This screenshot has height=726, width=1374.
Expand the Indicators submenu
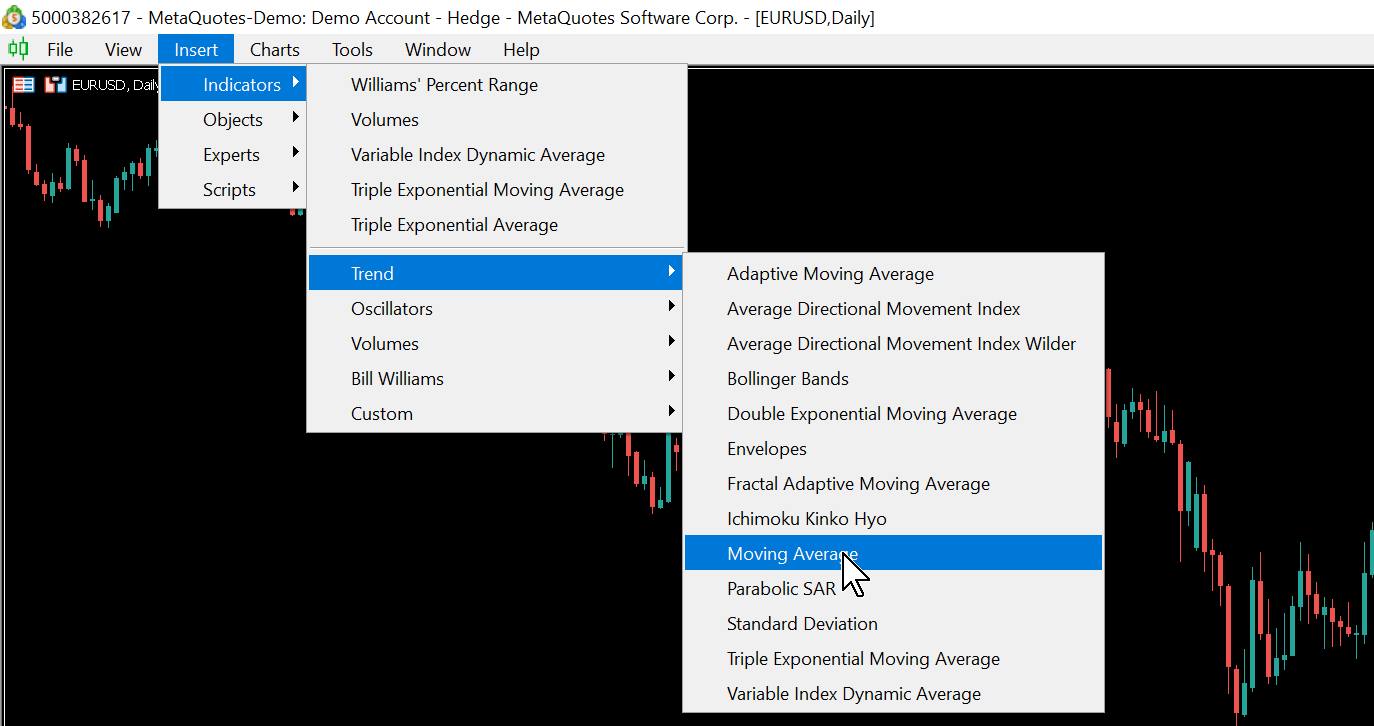click(x=232, y=84)
